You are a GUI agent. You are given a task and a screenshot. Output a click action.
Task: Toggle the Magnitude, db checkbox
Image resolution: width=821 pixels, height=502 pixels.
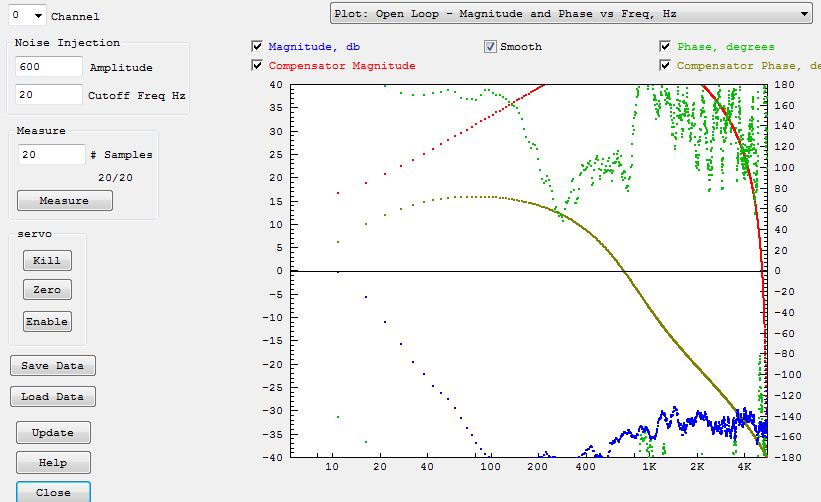[x=257, y=46]
